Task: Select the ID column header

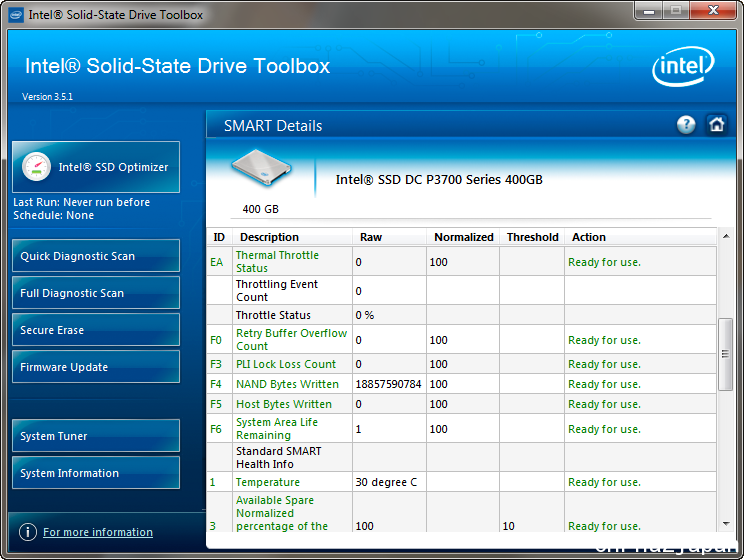Action: (x=219, y=237)
